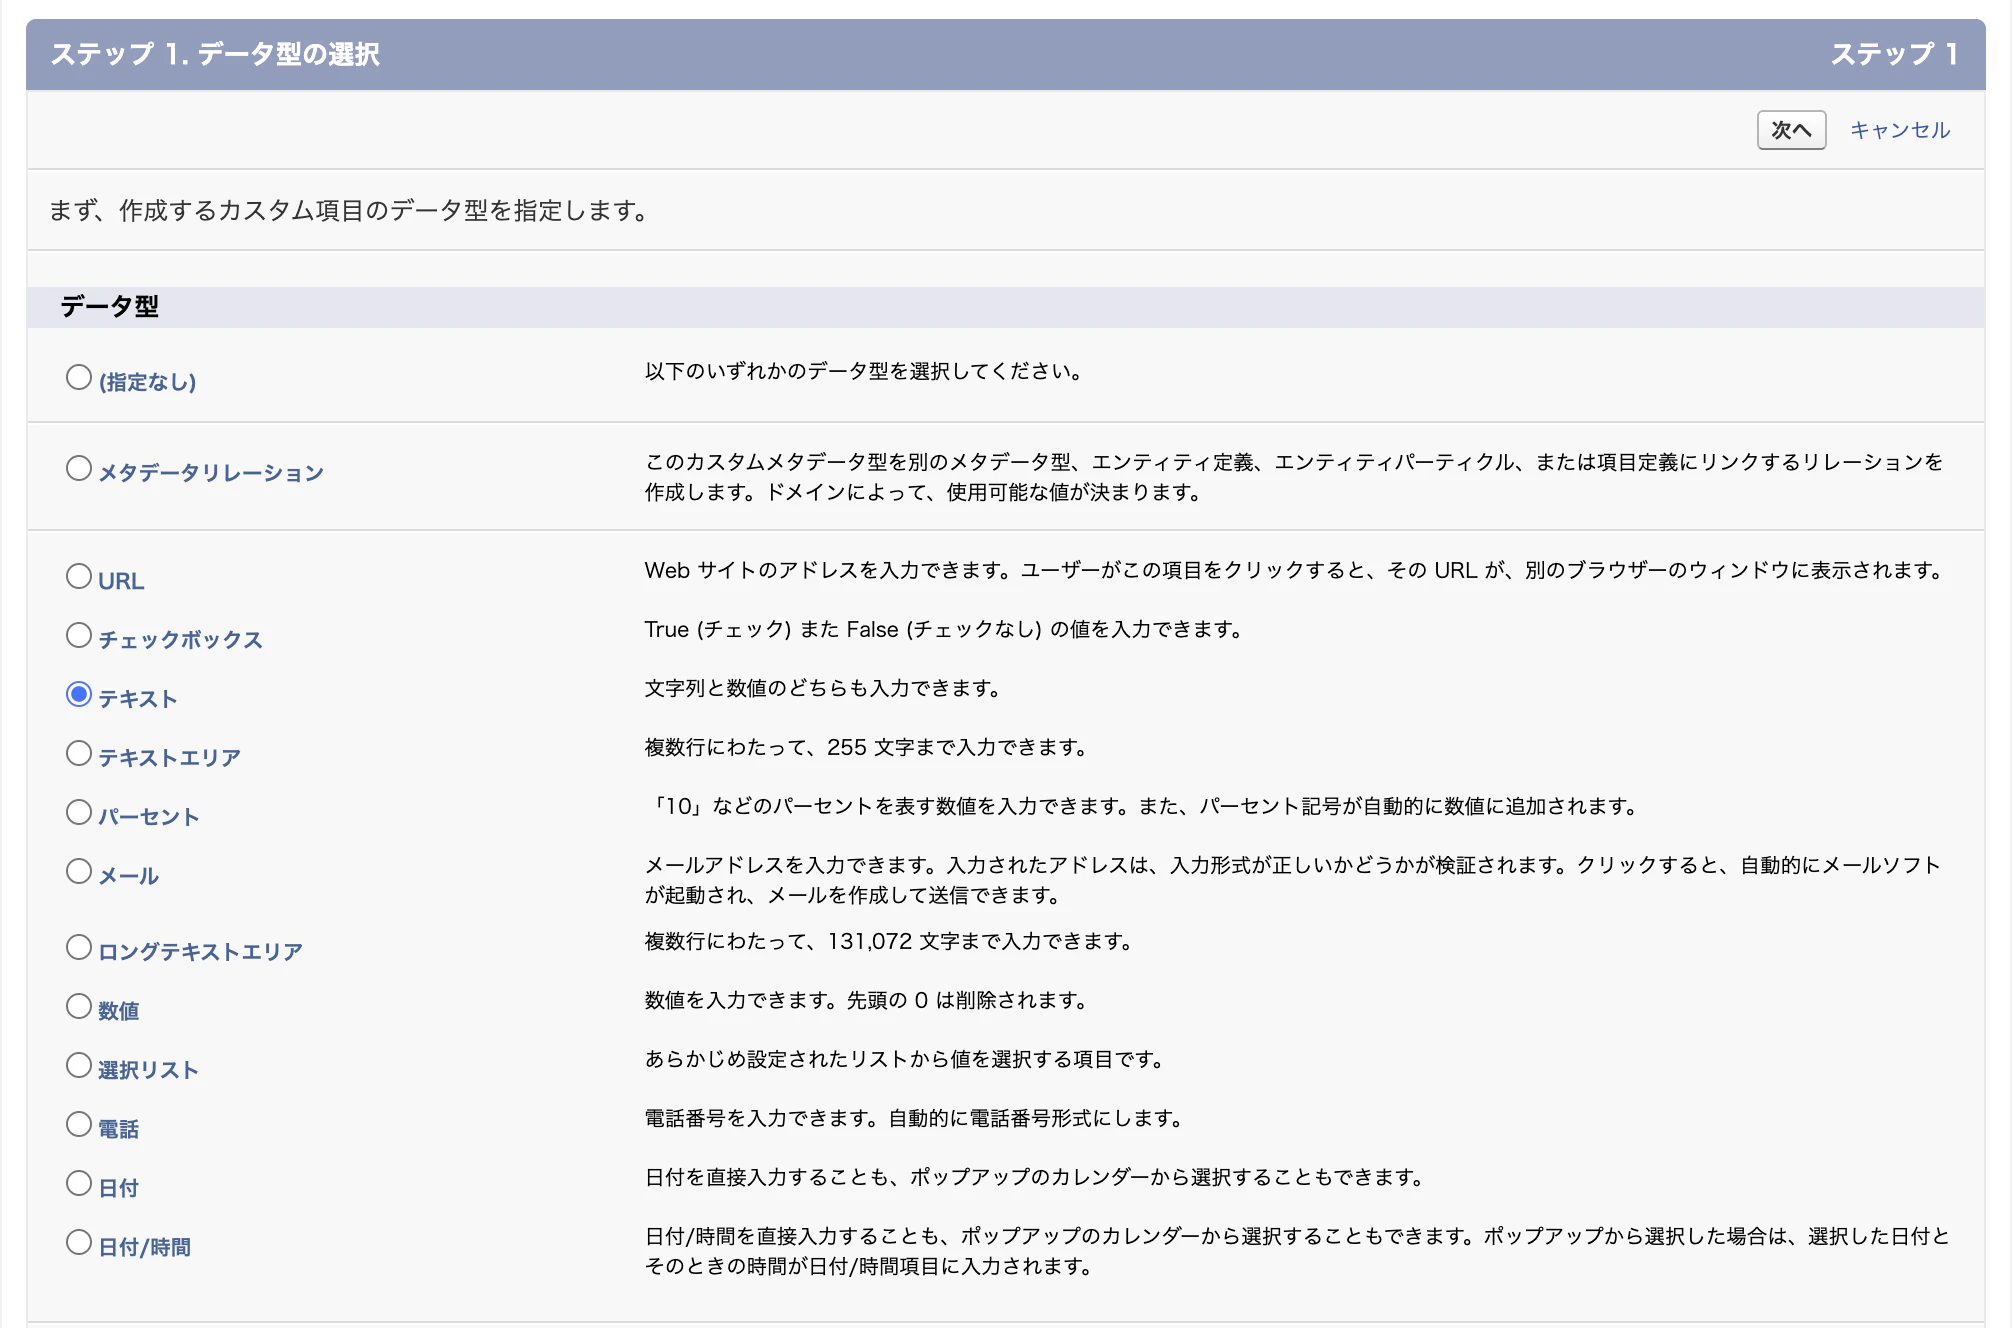Select the (指定なし) radio button
The width and height of the screenshot is (2014, 1328).
[79, 377]
